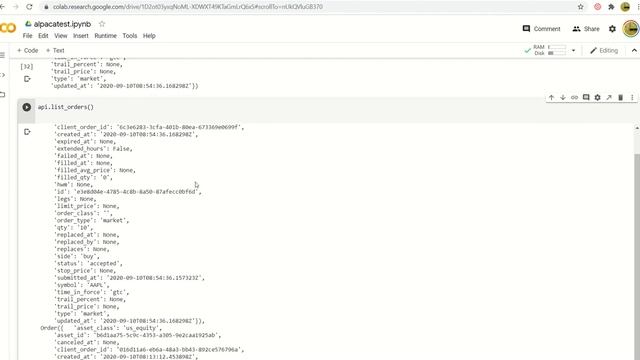
Task: Click the 'asset_class': 'us_equity' line
Action: [118, 328]
